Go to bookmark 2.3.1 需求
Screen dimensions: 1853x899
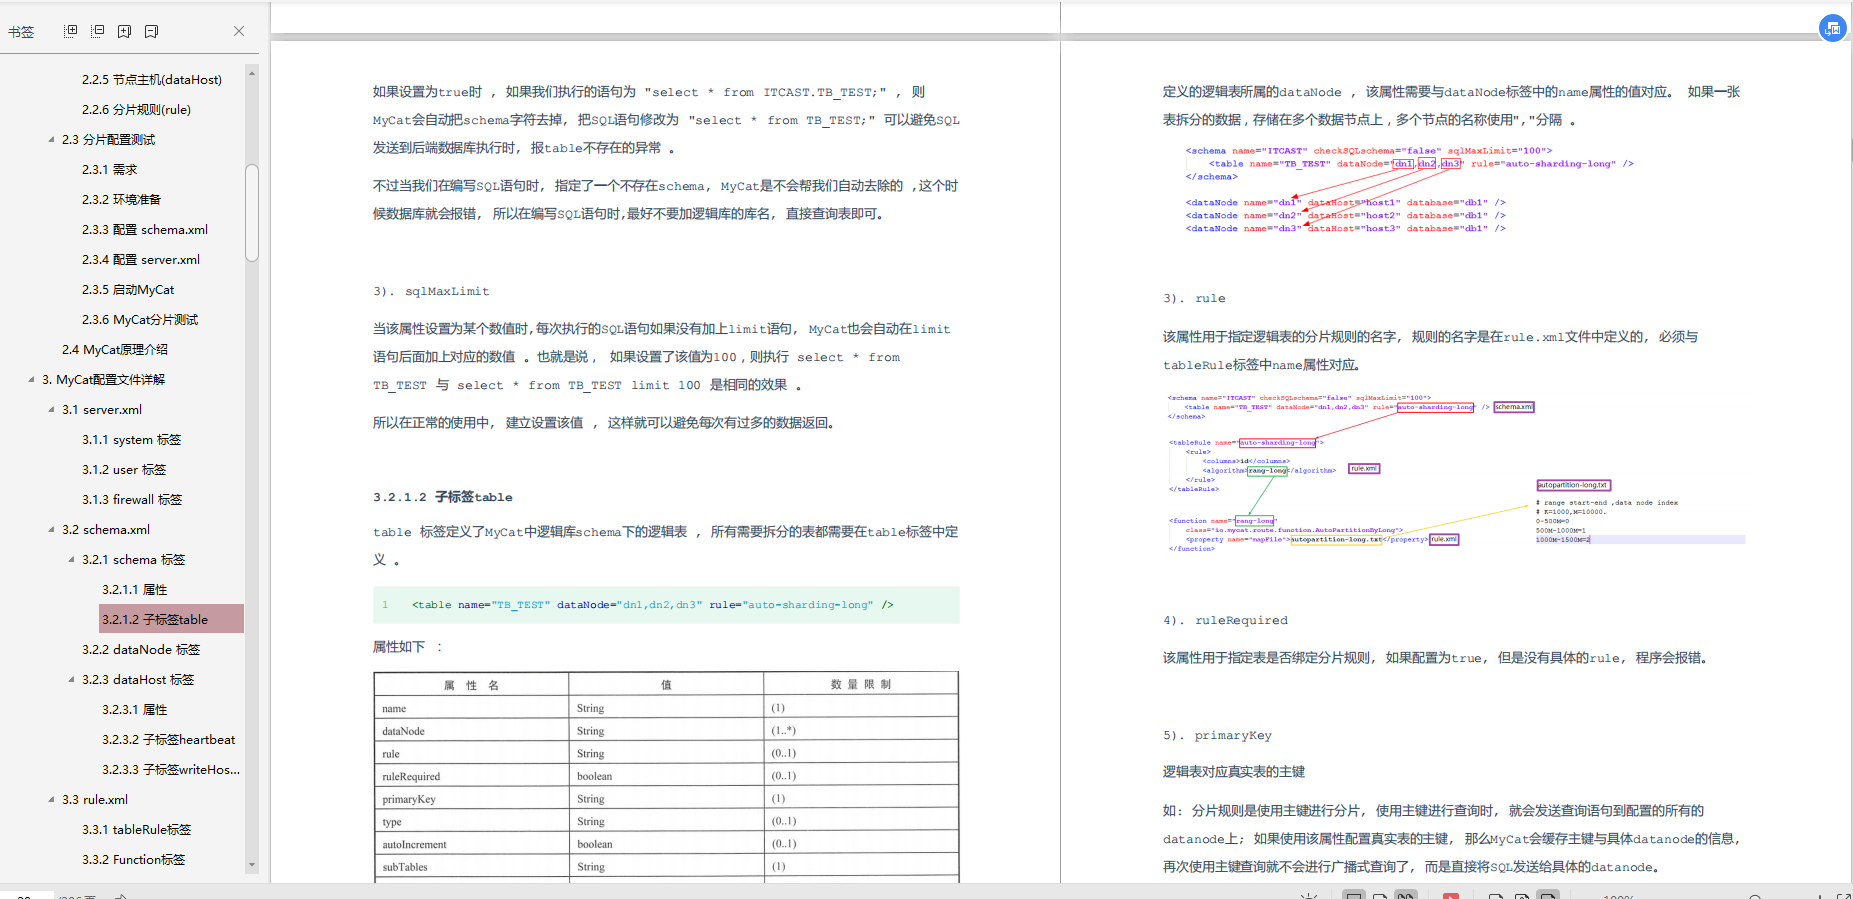pos(110,169)
